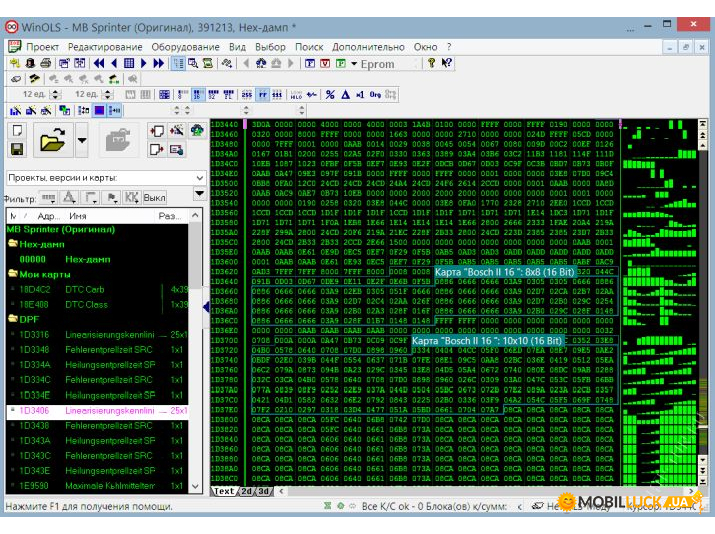Switch to the 3d view tab

pyautogui.click(x=263, y=491)
